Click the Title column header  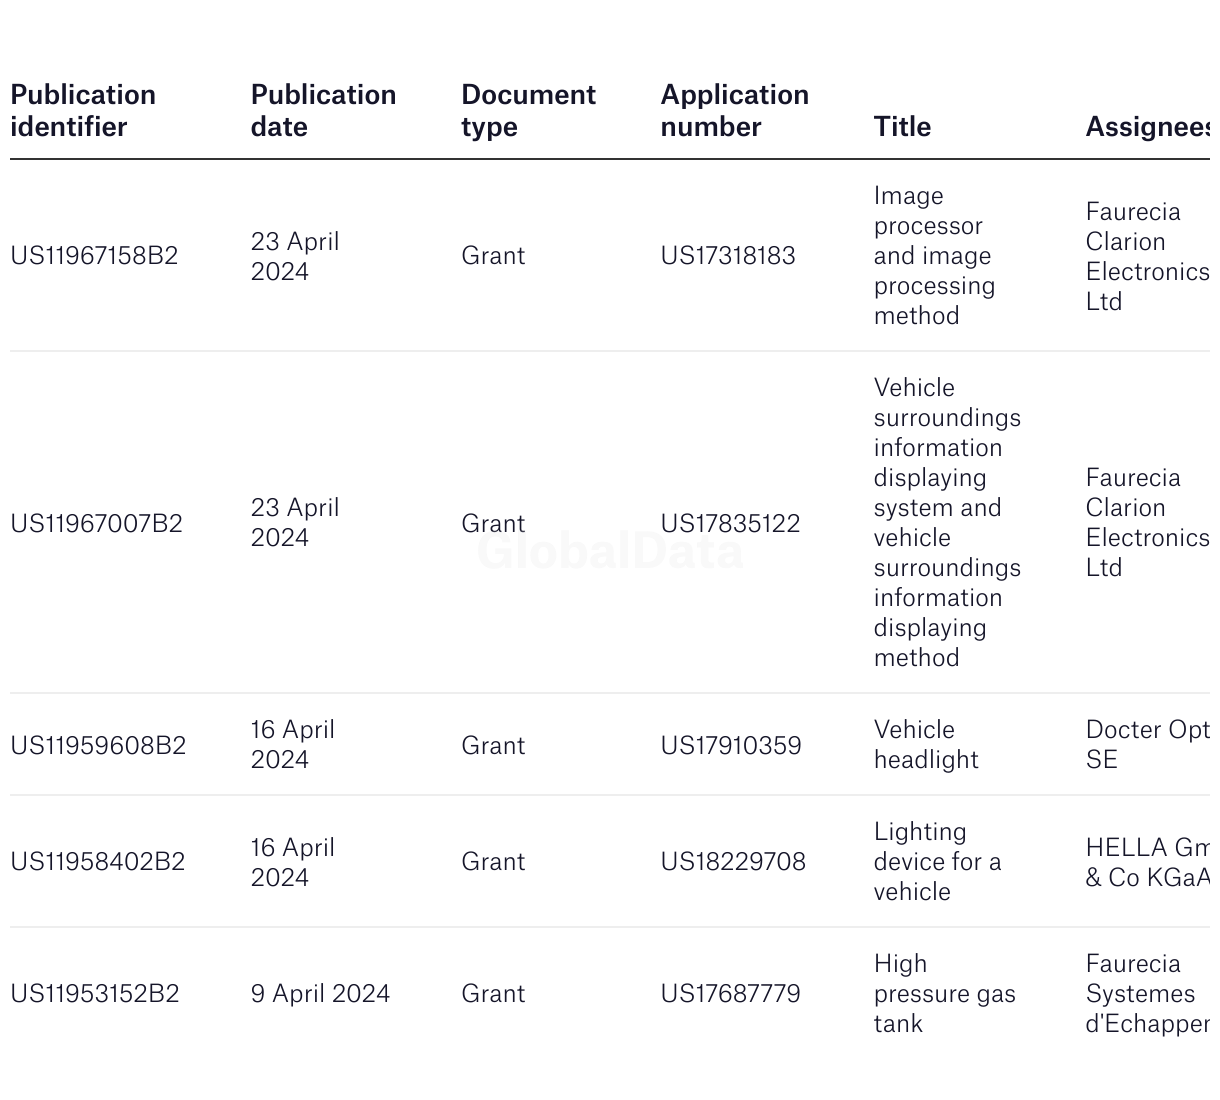(902, 127)
